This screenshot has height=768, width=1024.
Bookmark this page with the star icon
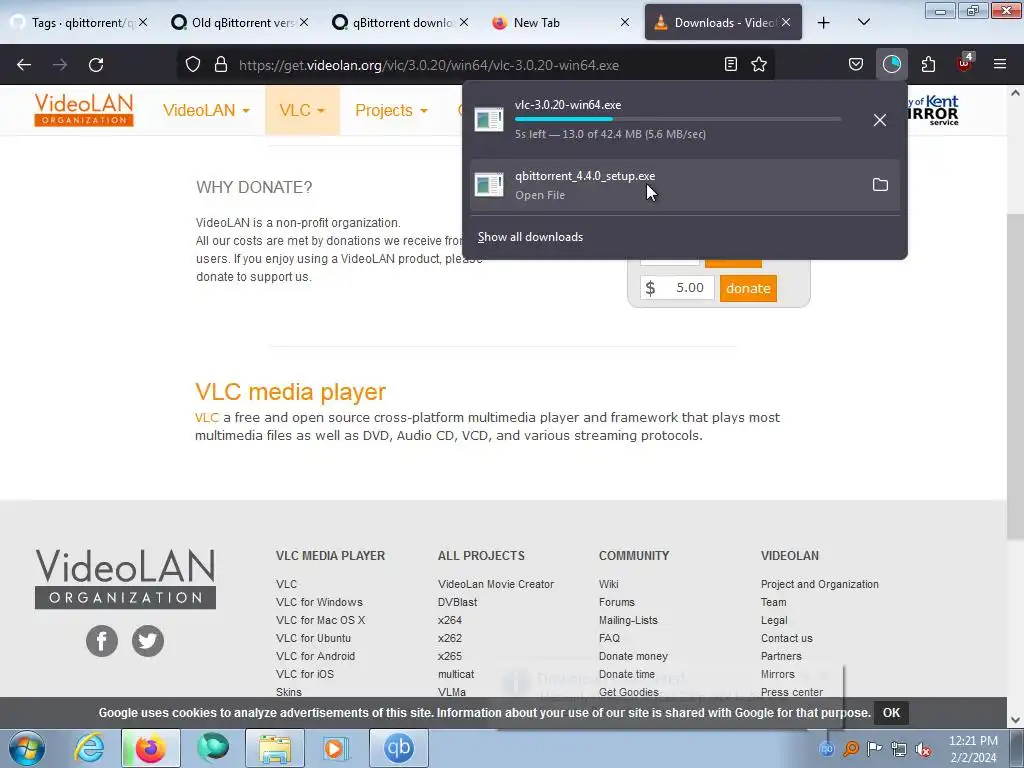coord(759,65)
